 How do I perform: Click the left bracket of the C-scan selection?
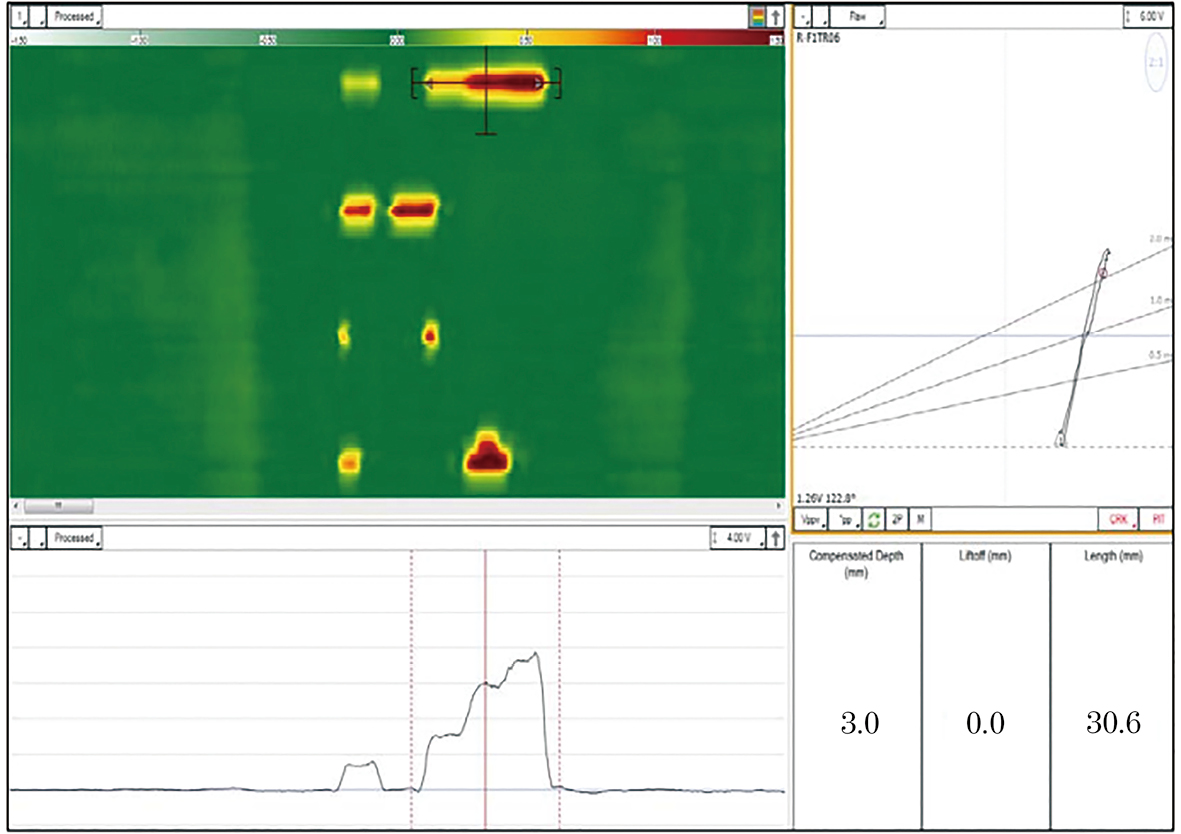[x=414, y=84]
